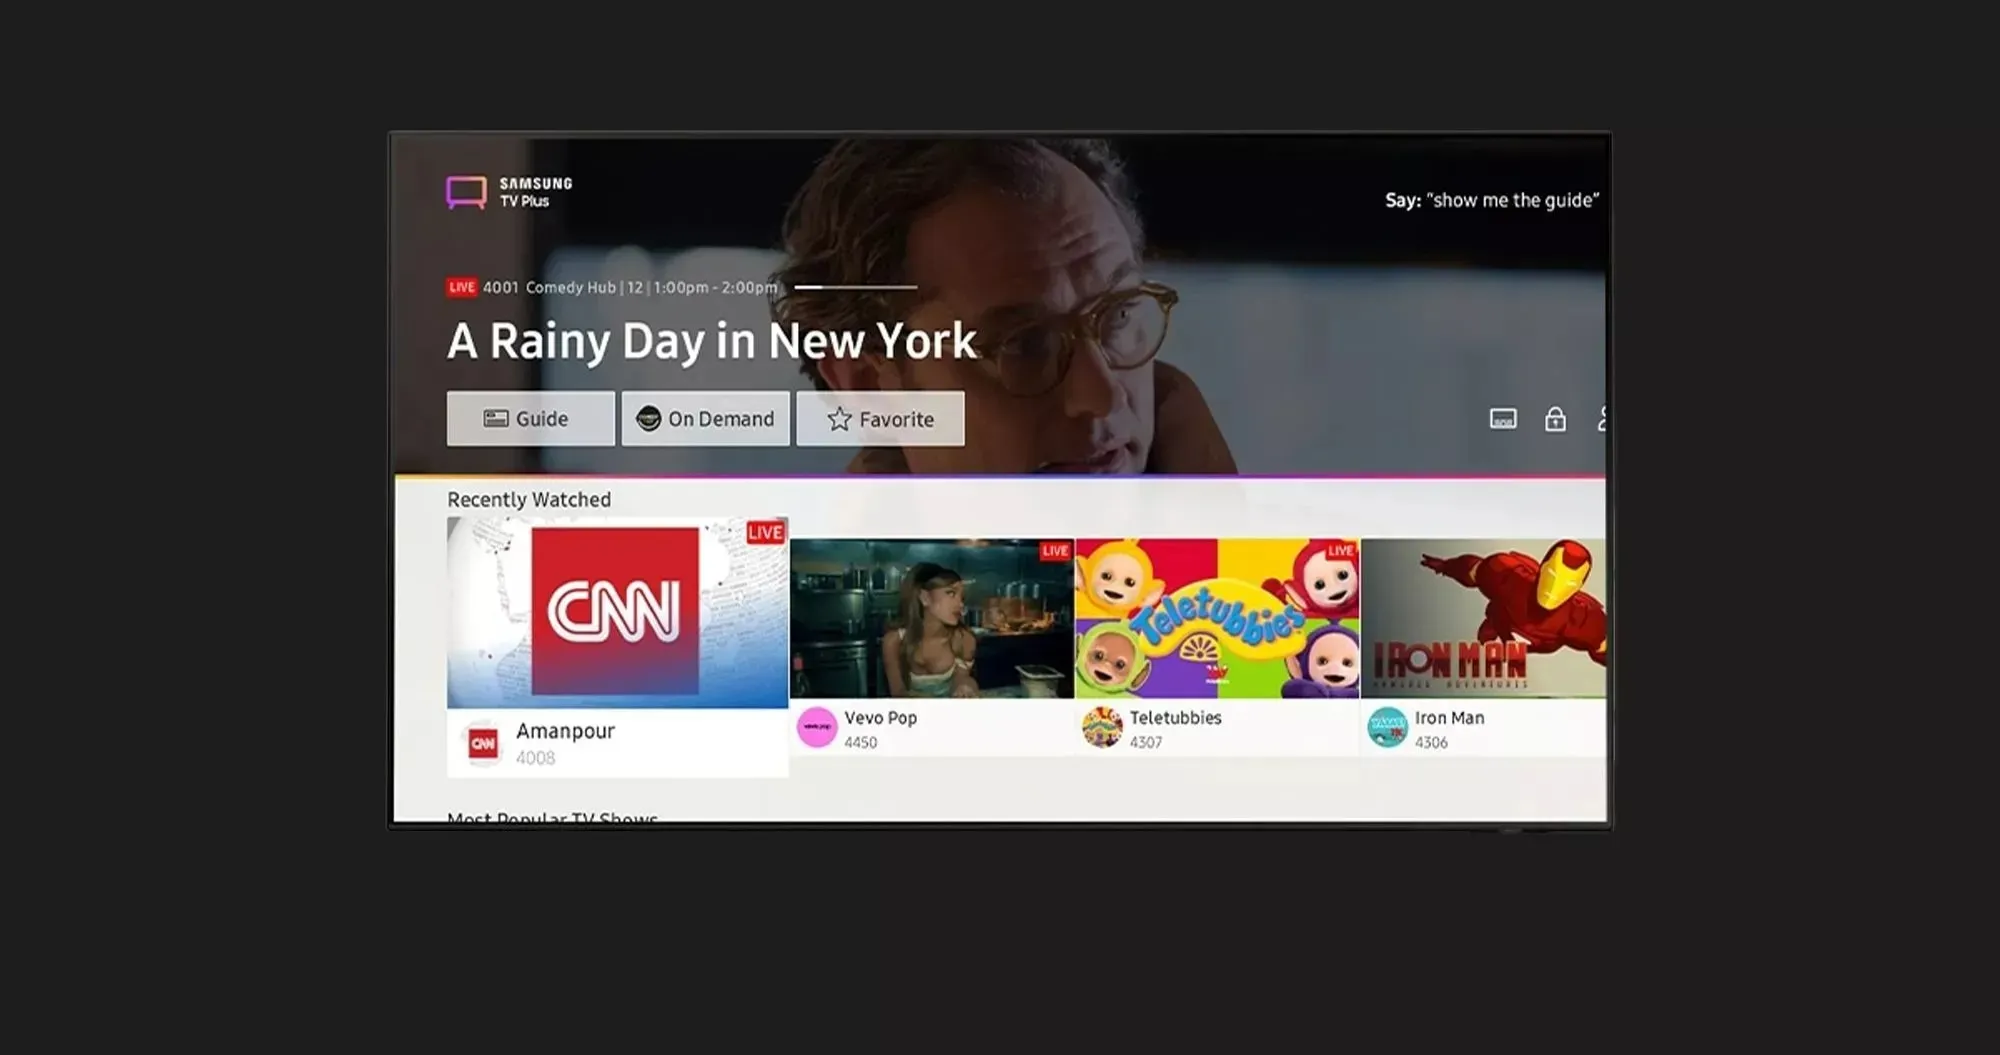Select the Iron Man thumbnail
Viewport: 2000px width, 1055px height.
tap(1482, 618)
